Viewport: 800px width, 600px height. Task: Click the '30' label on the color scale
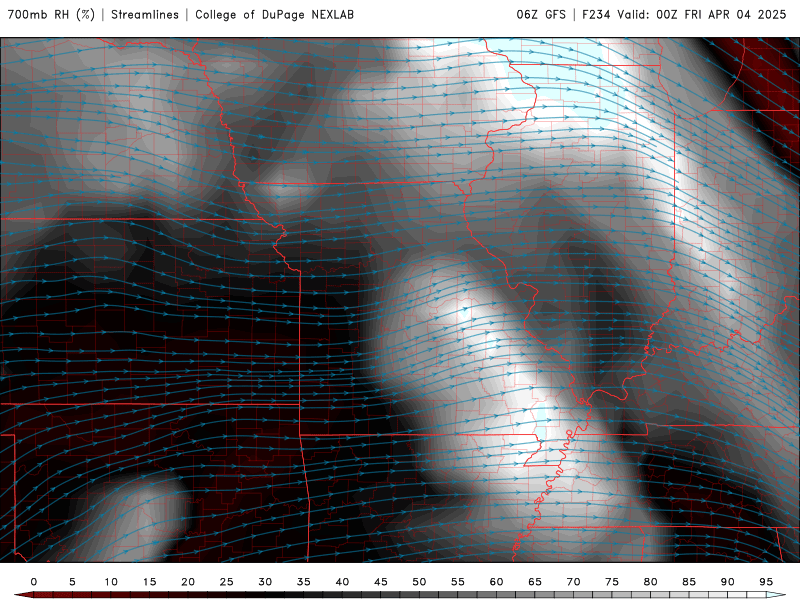(x=265, y=582)
